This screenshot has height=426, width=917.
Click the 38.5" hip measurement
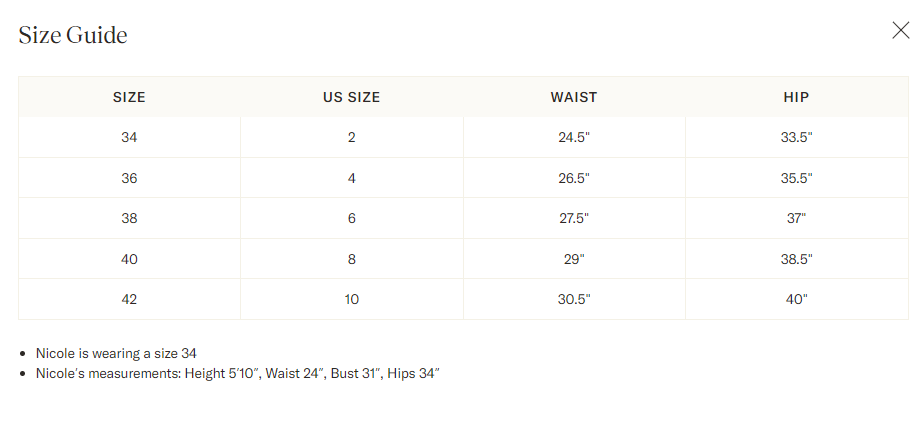[x=797, y=259]
